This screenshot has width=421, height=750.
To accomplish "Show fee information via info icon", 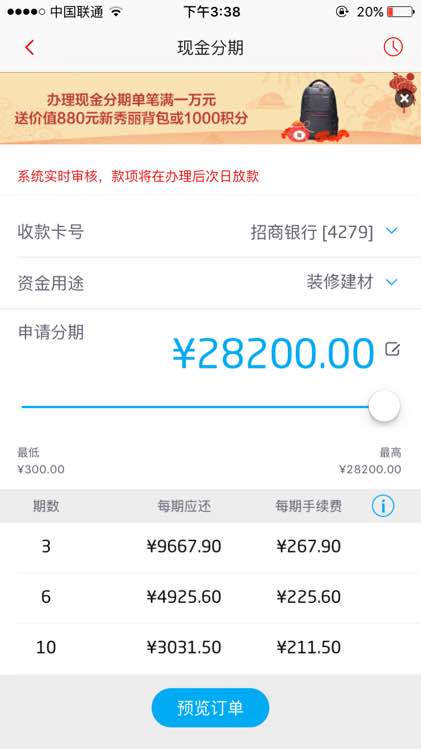I will [x=383, y=506].
